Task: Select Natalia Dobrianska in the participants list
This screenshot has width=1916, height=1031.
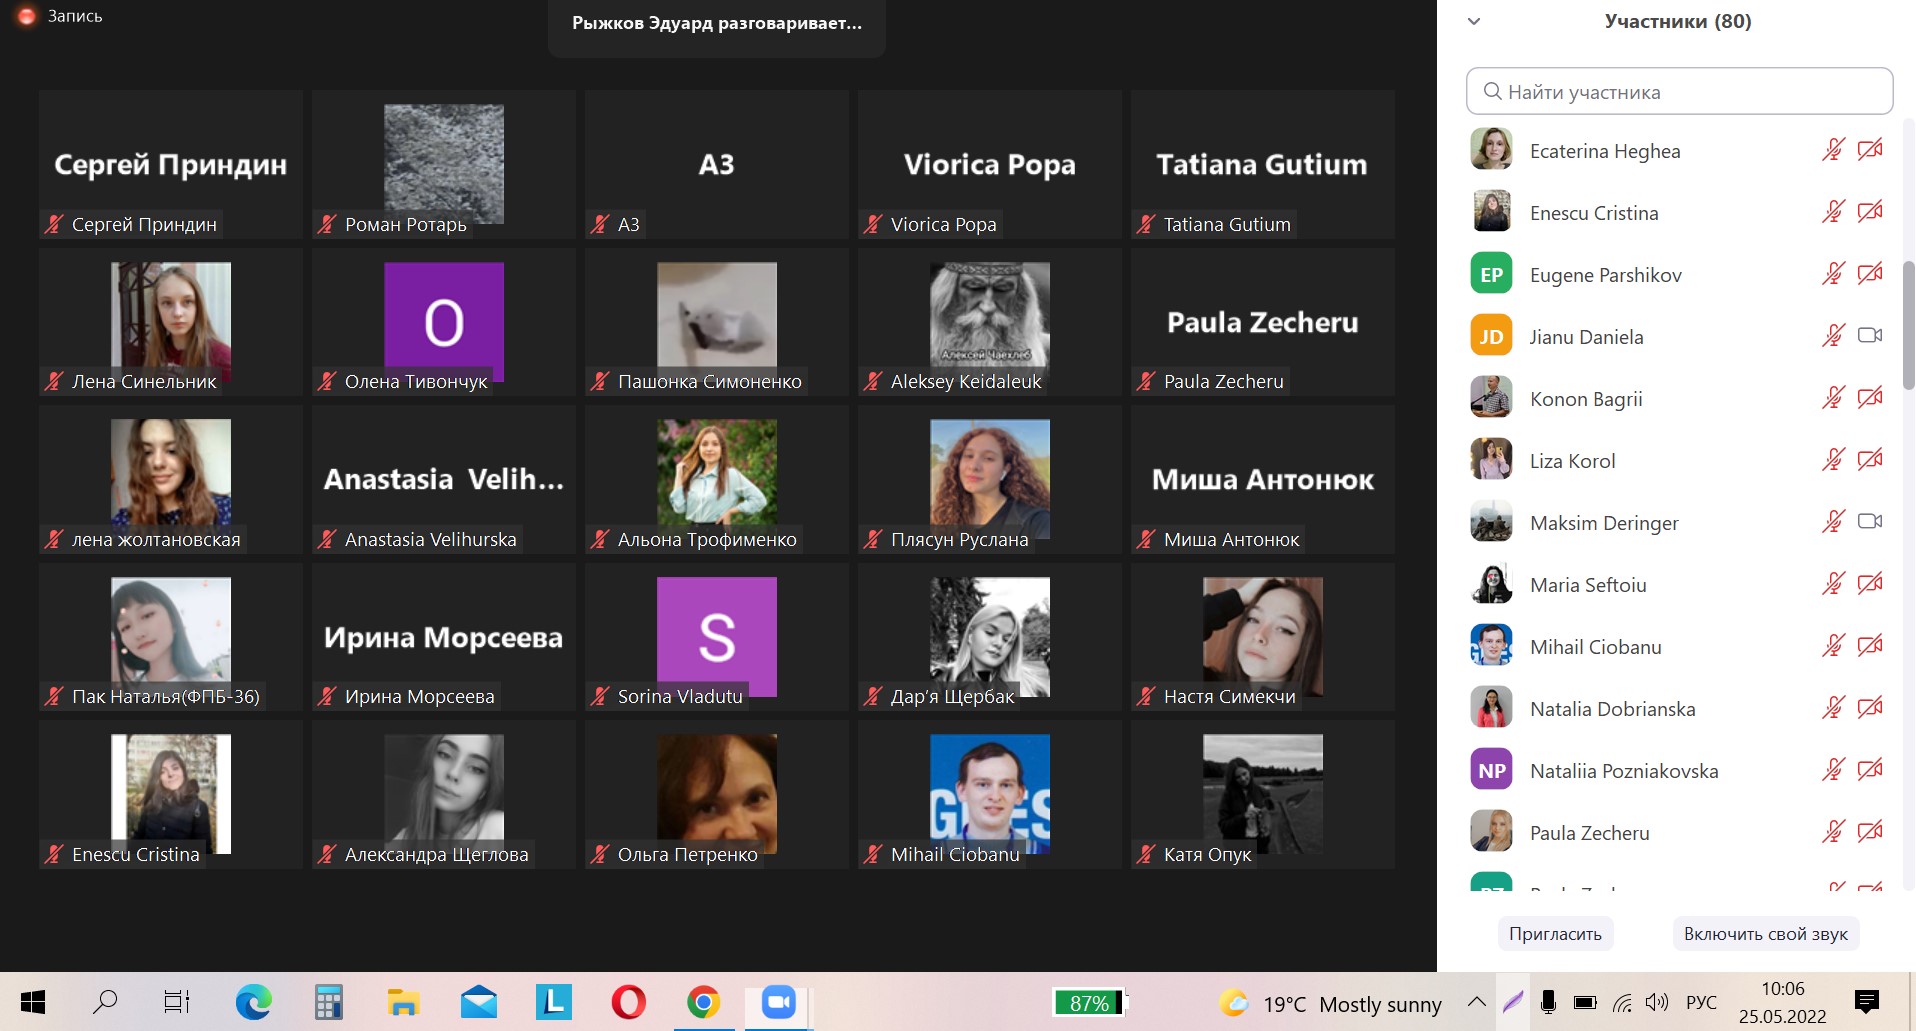Action: pos(1612,709)
